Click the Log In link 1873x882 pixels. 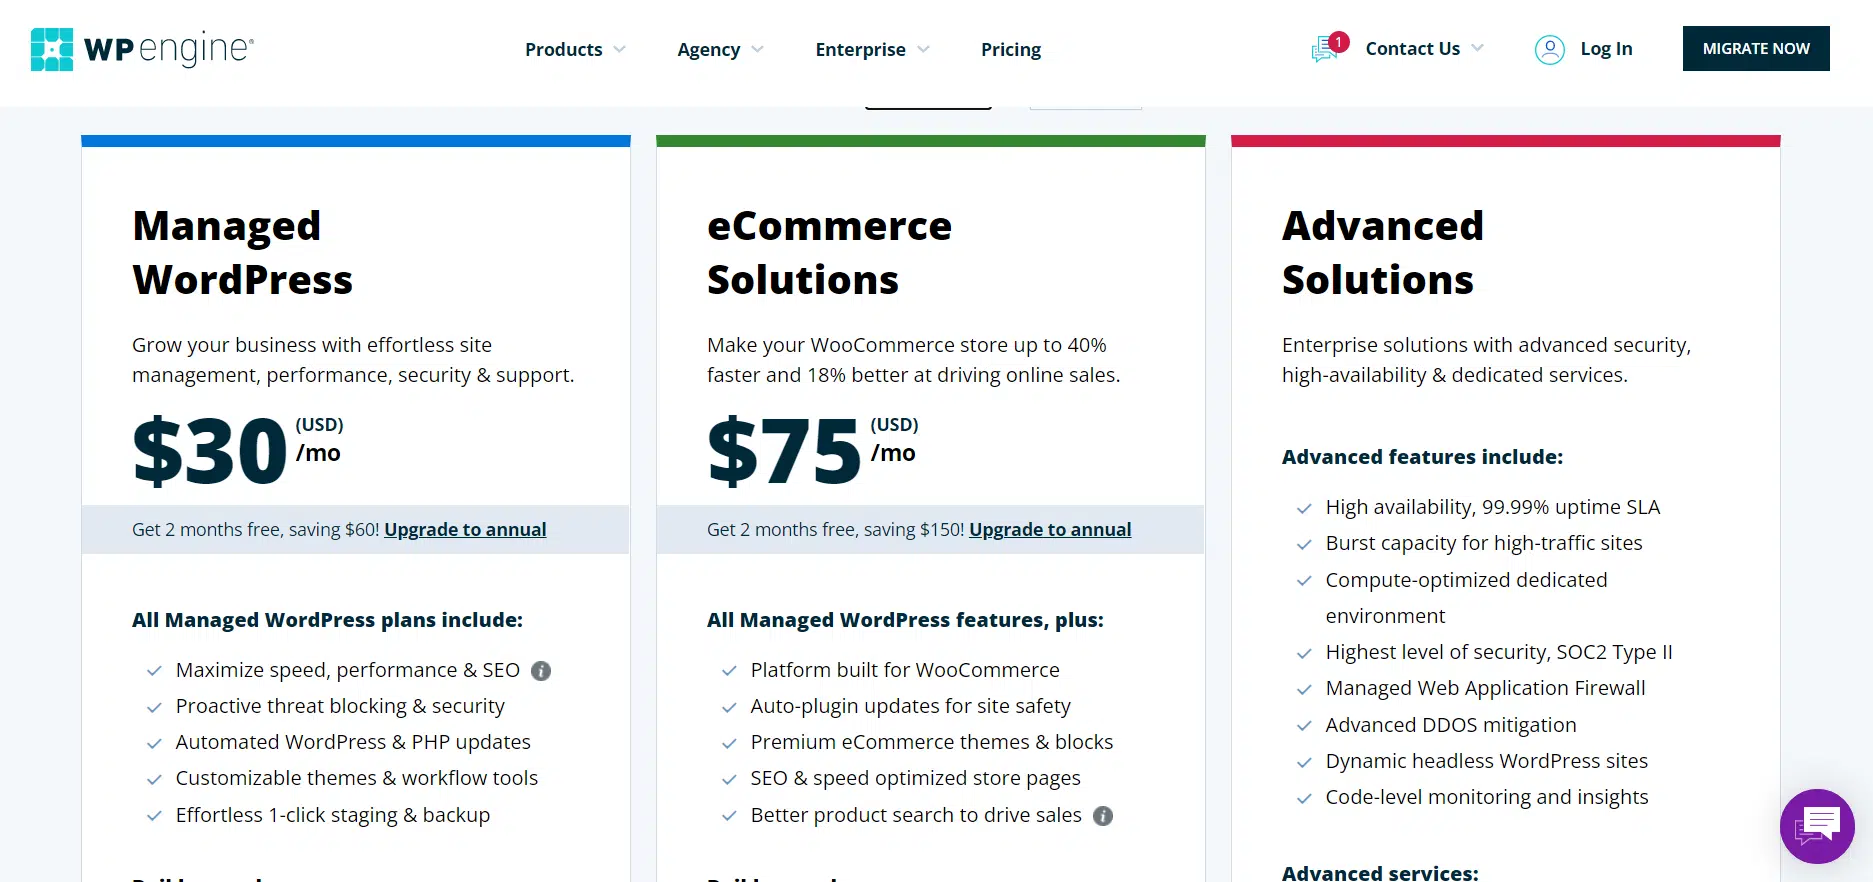point(1605,48)
